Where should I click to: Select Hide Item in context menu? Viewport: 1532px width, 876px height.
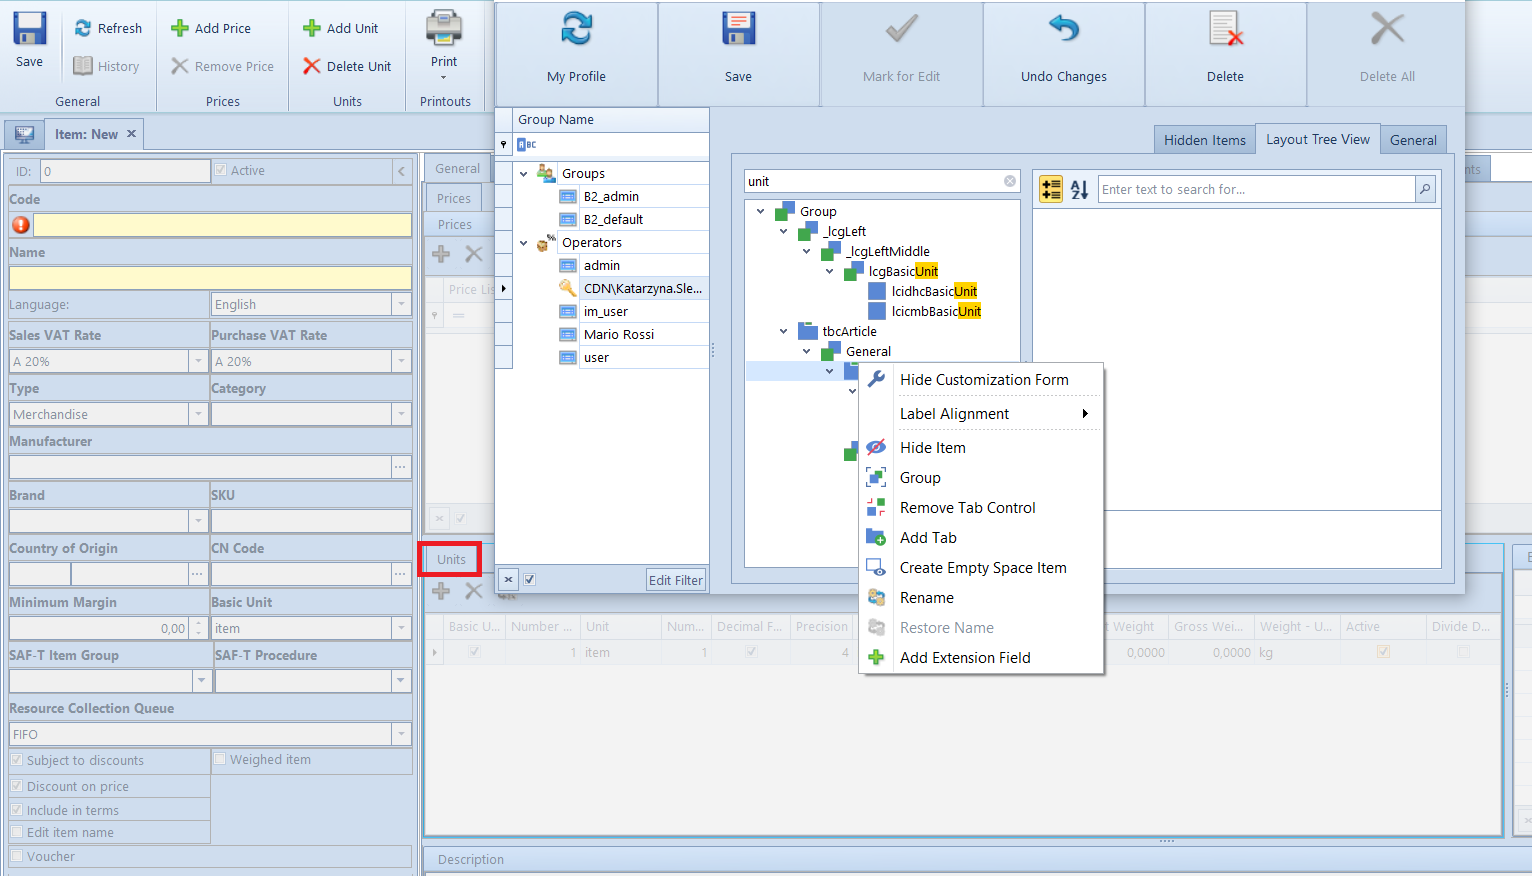tap(982, 448)
